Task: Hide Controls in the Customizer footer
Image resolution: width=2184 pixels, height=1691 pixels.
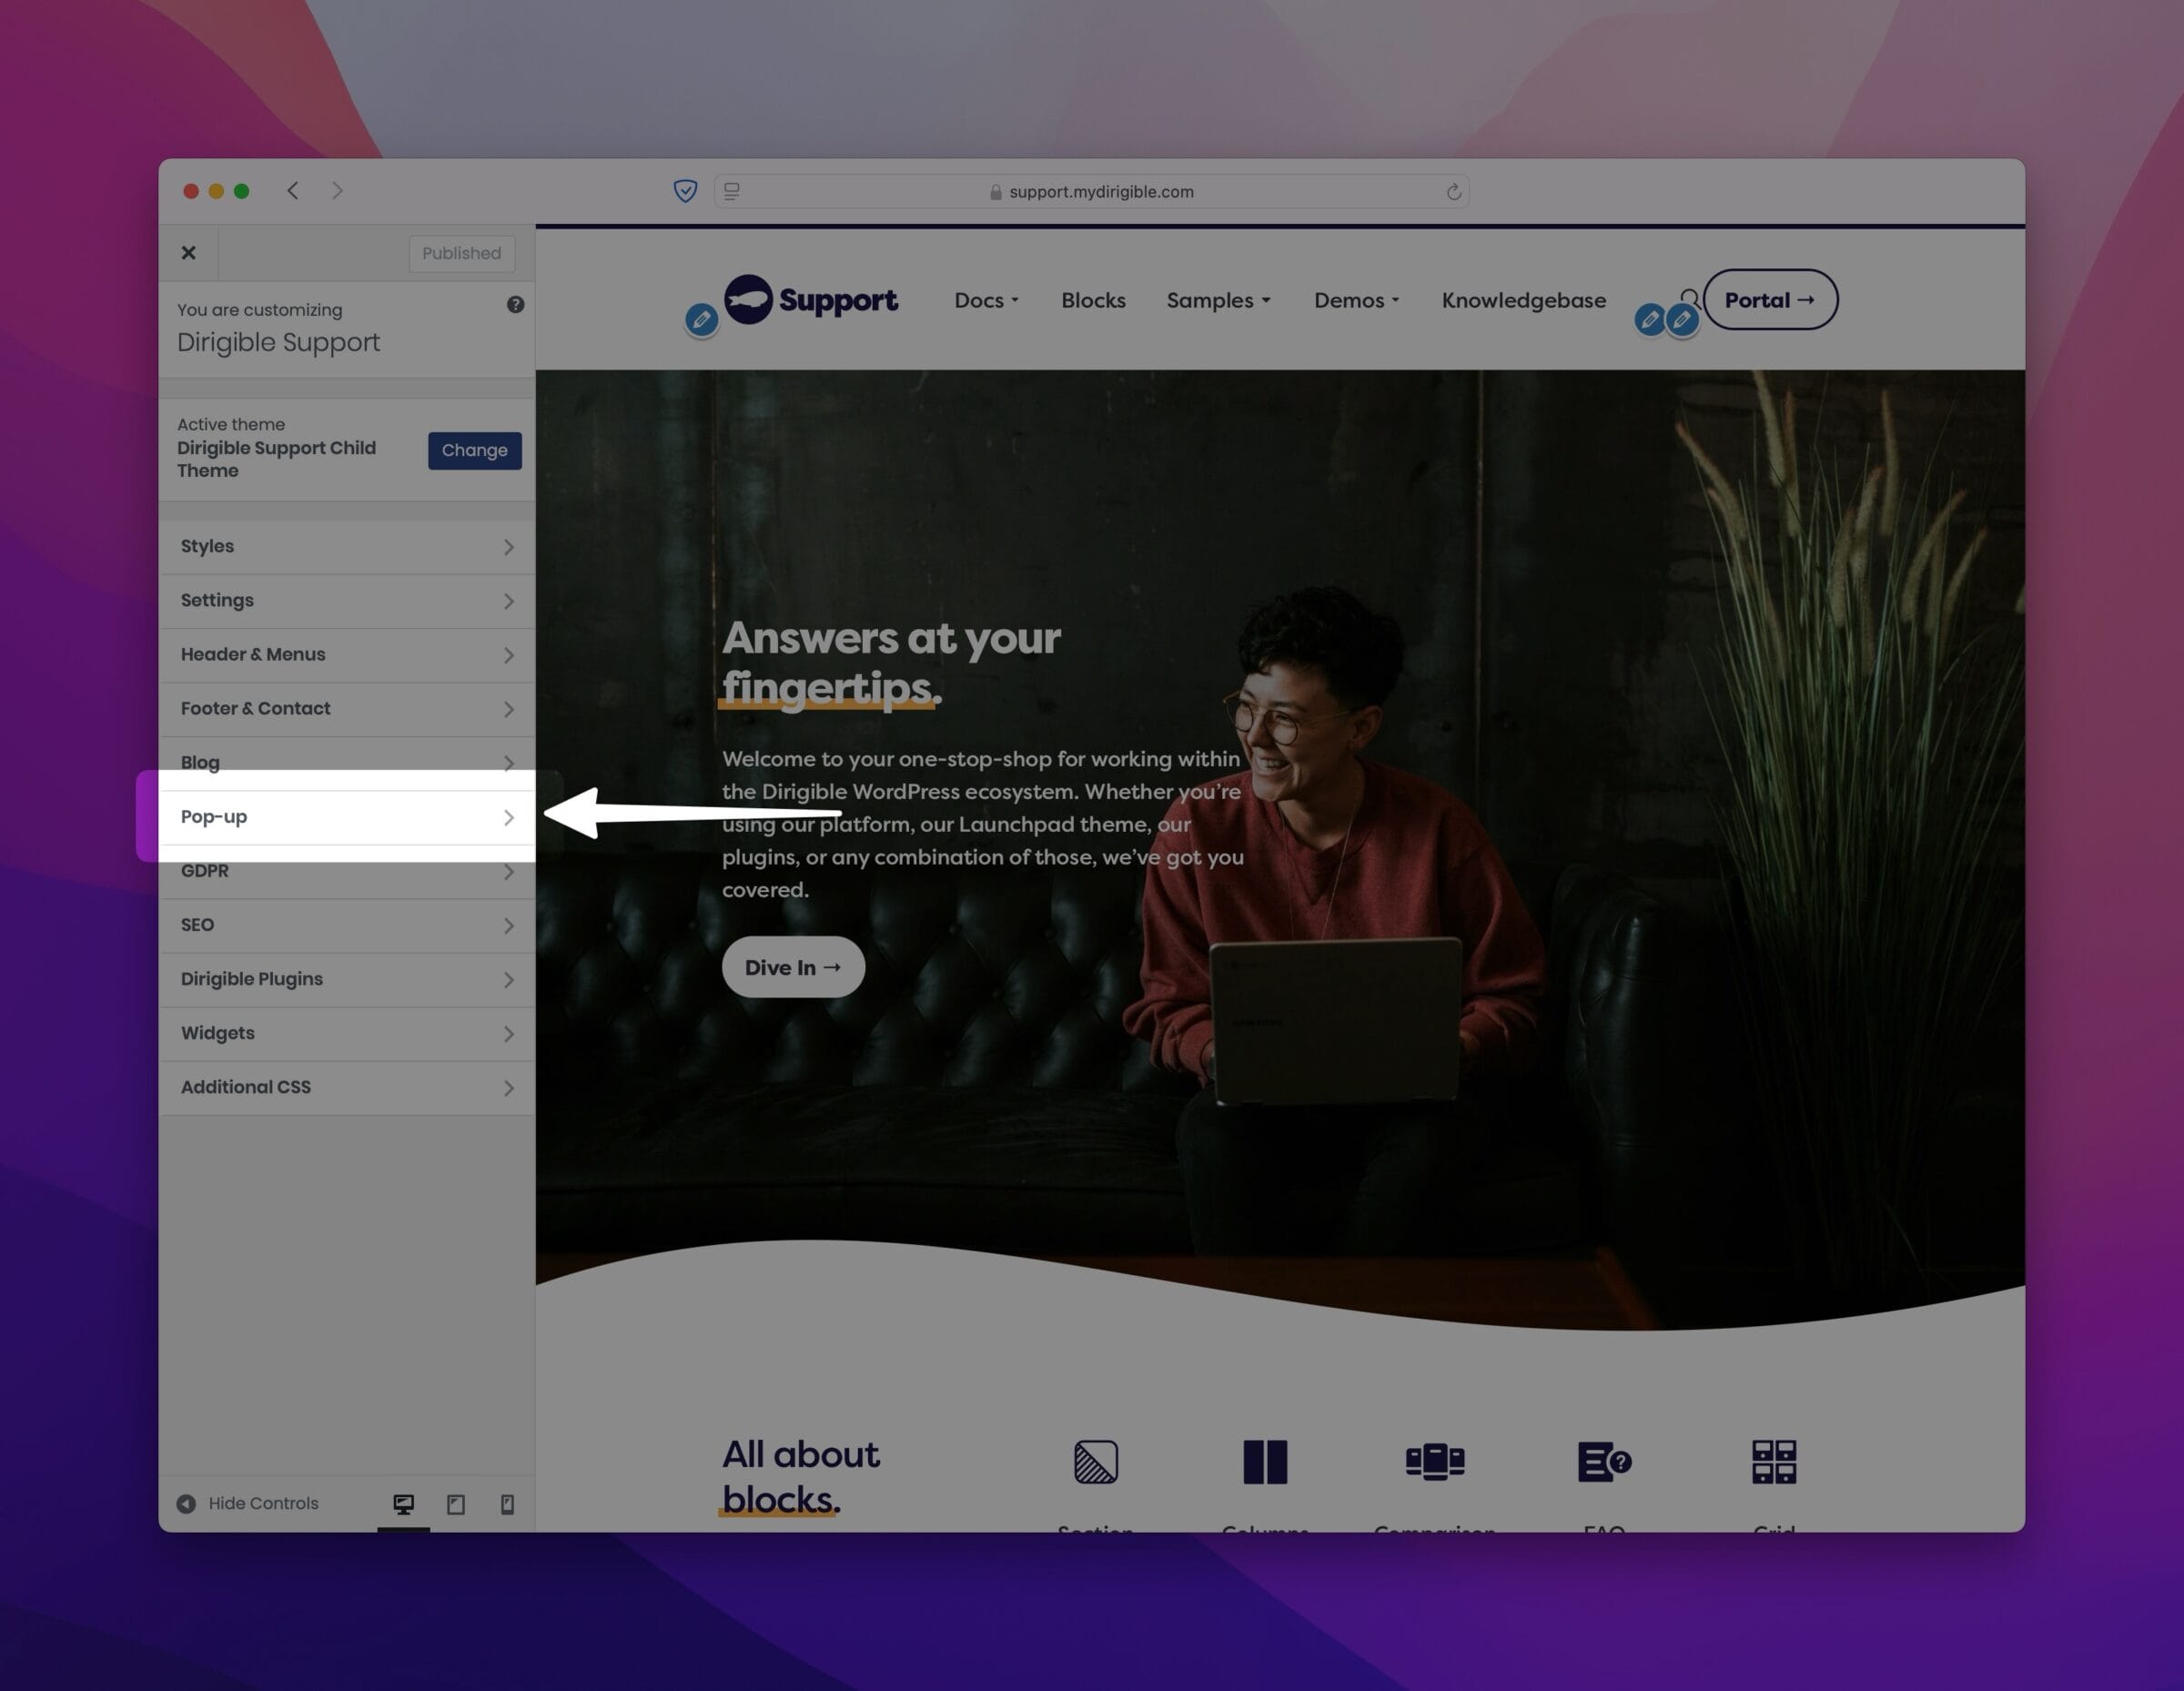Action: point(248,1503)
